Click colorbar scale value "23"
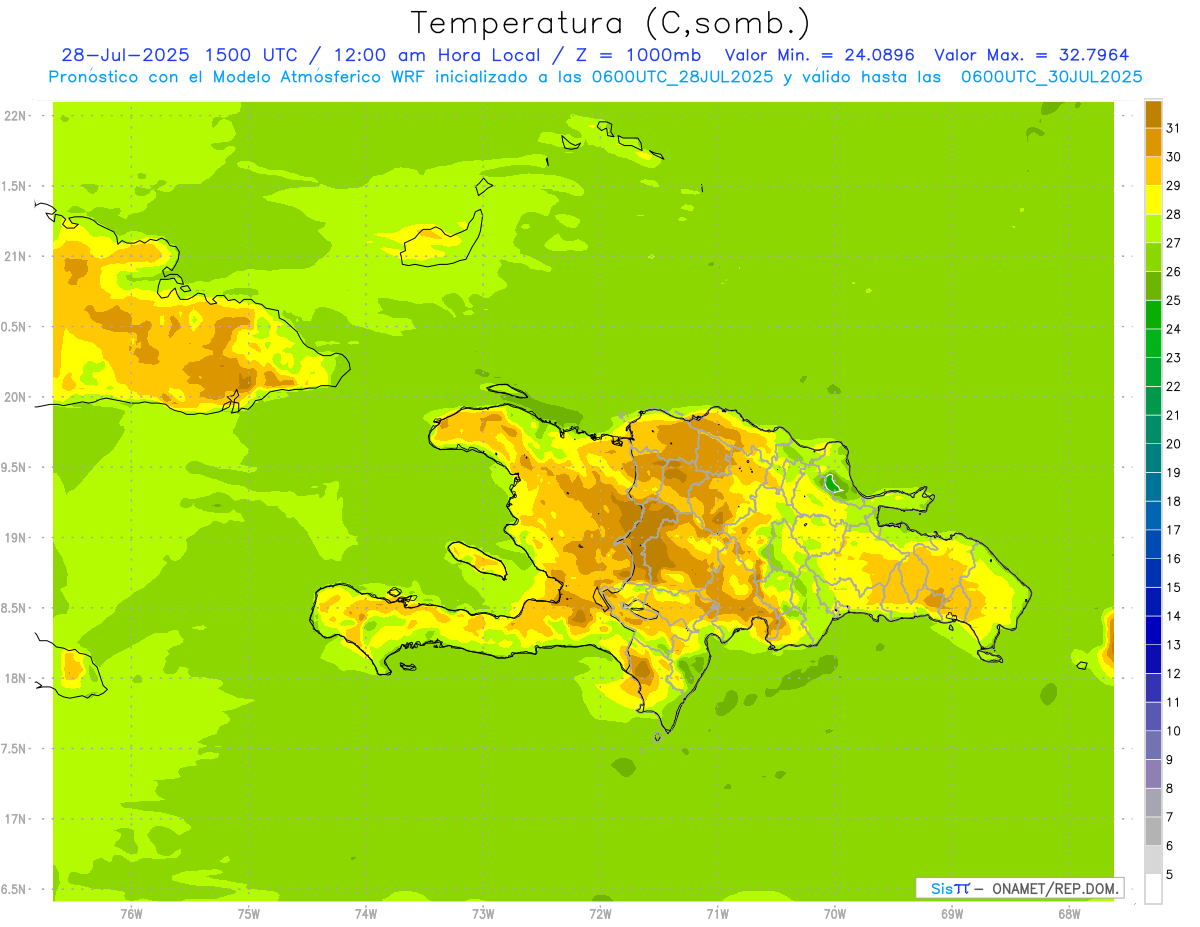The image size is (1200, 927). click(x=1173, y=358)
